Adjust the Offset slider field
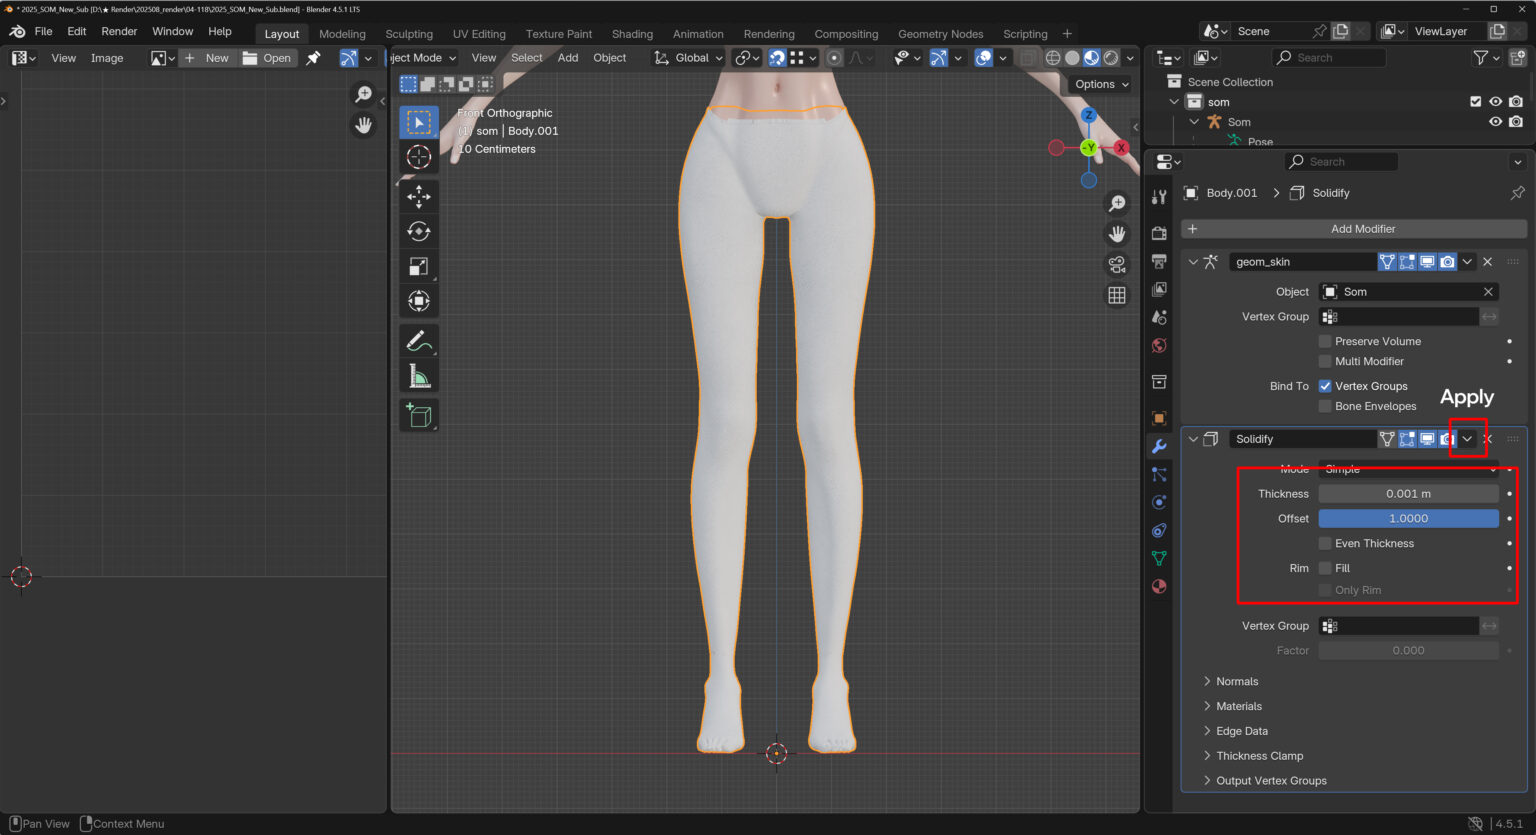This screenshot has height=835, width=1536. (x=1408, y=518)
